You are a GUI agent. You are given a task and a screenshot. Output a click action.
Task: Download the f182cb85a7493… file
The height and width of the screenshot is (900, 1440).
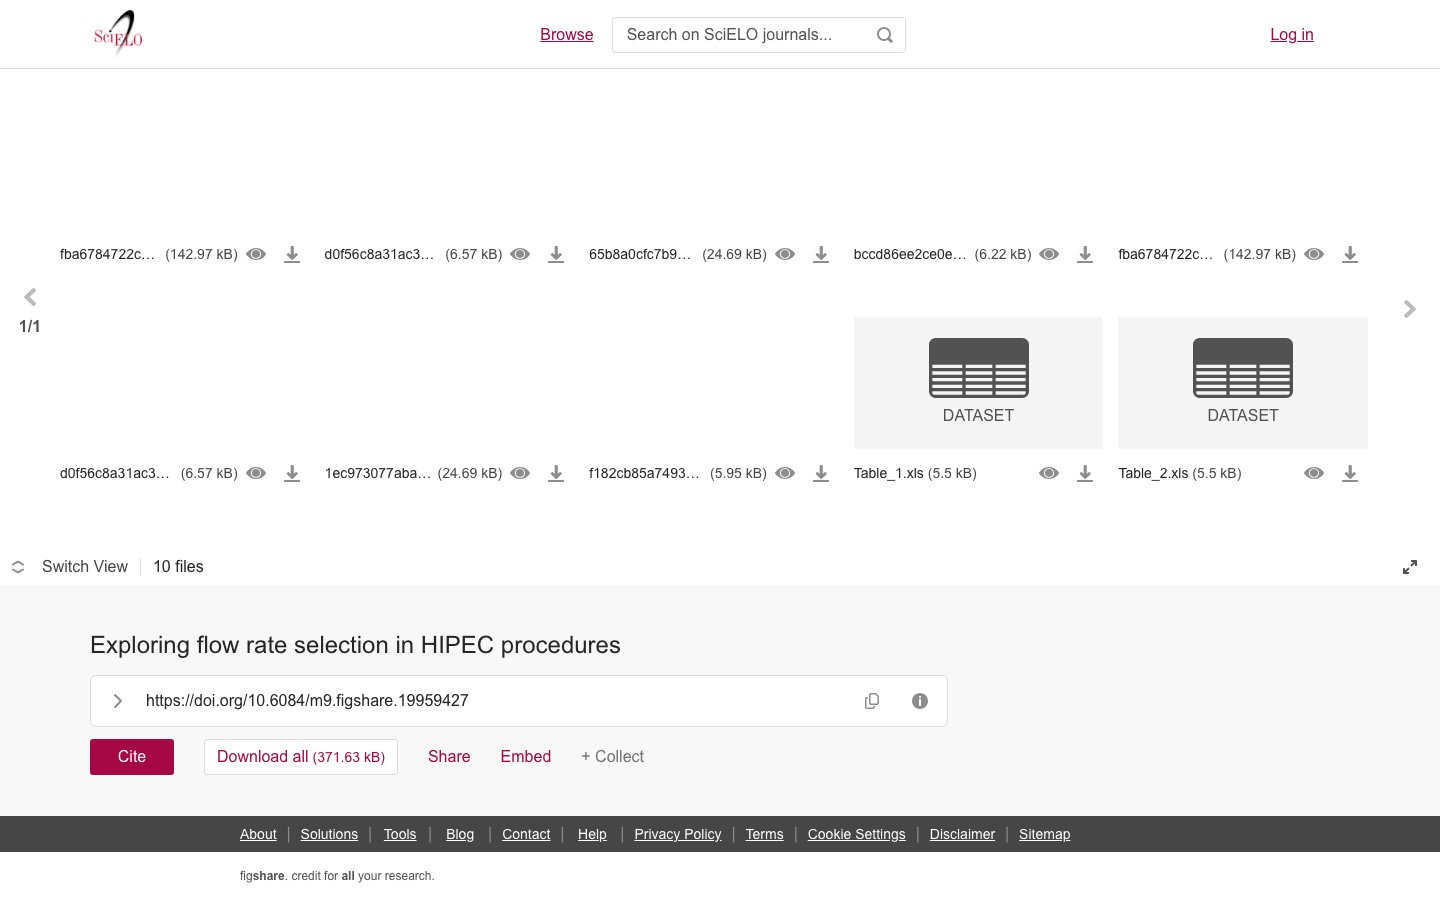point(821,473)
